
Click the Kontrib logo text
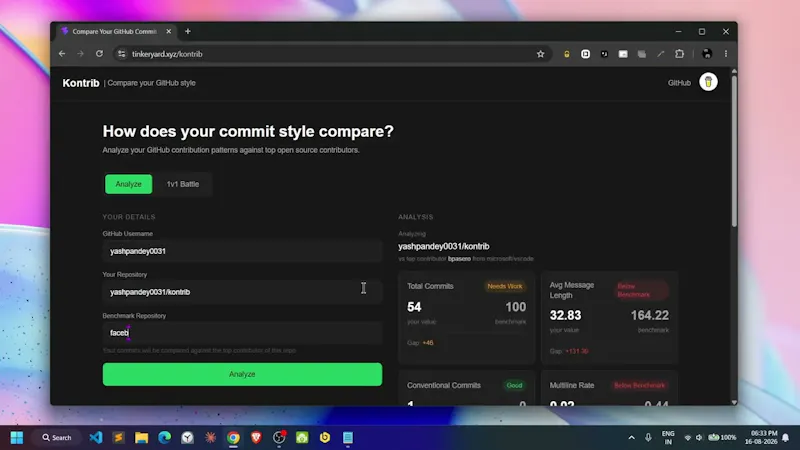(81, 83)
